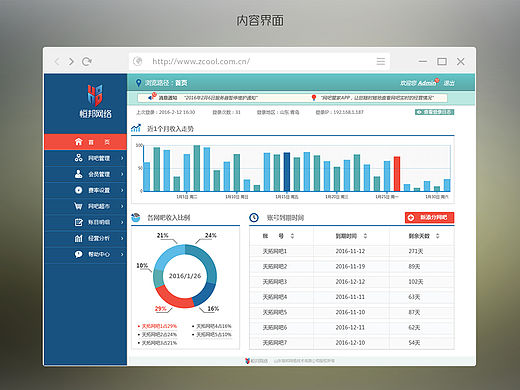The width and height of the screenshot is (520, 390).
Task: Click the 会员管理 person icon
Action: [x=78, y=174]
